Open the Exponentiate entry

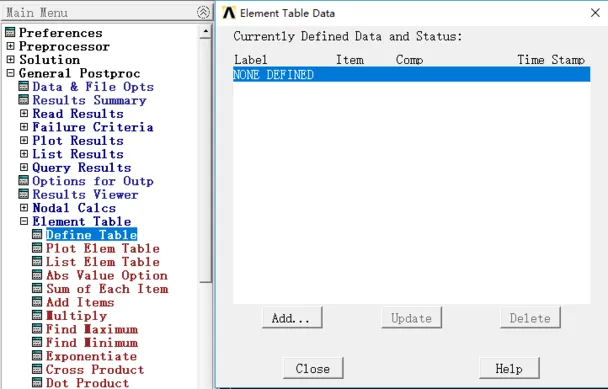pos(92,356)
